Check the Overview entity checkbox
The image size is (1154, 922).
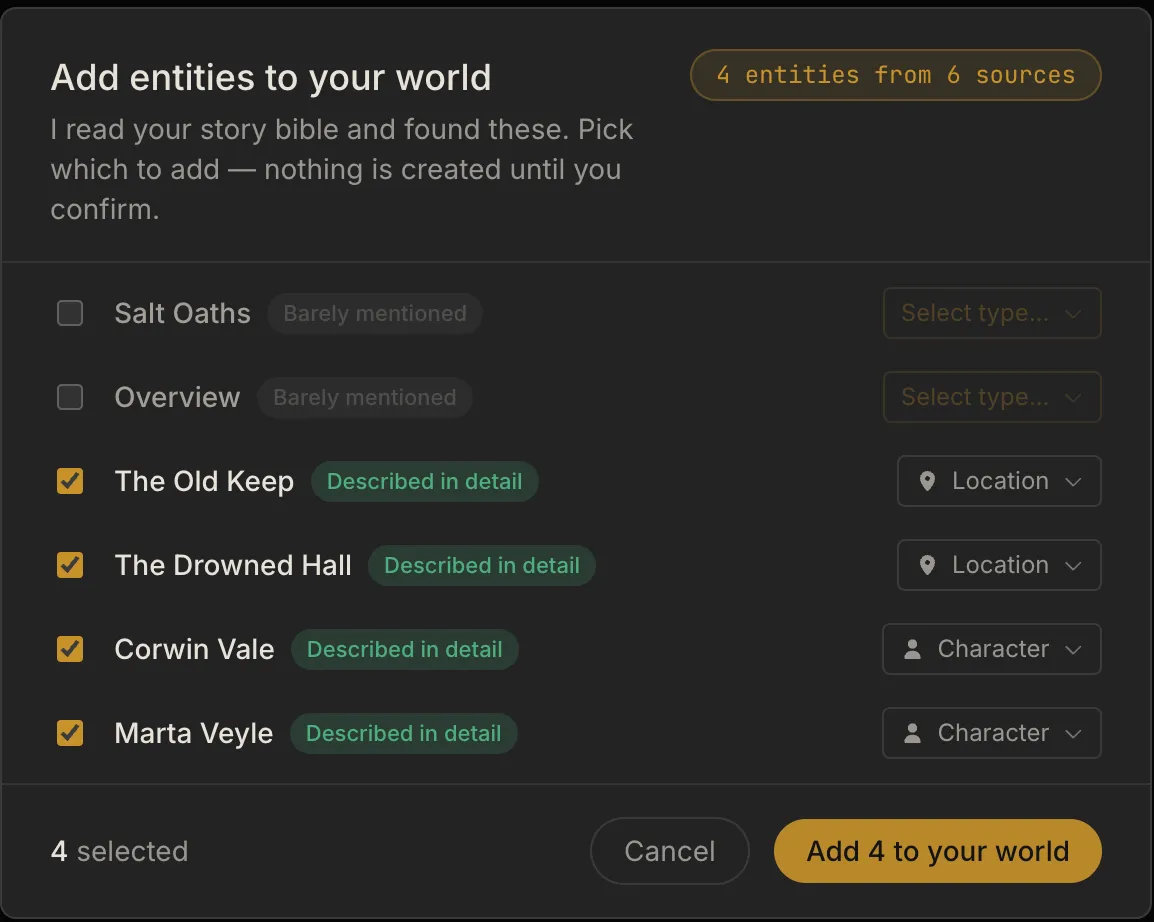tap(70, 397)
